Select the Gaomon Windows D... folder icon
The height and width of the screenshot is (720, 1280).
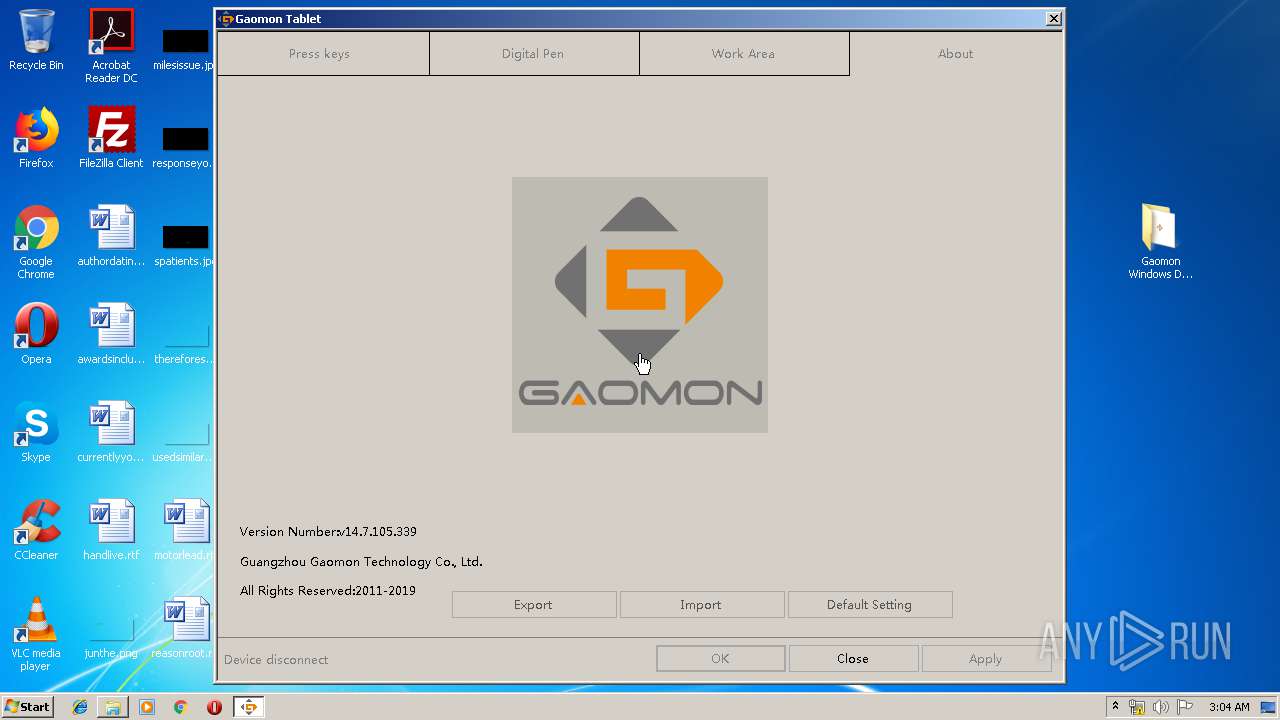1160,242
